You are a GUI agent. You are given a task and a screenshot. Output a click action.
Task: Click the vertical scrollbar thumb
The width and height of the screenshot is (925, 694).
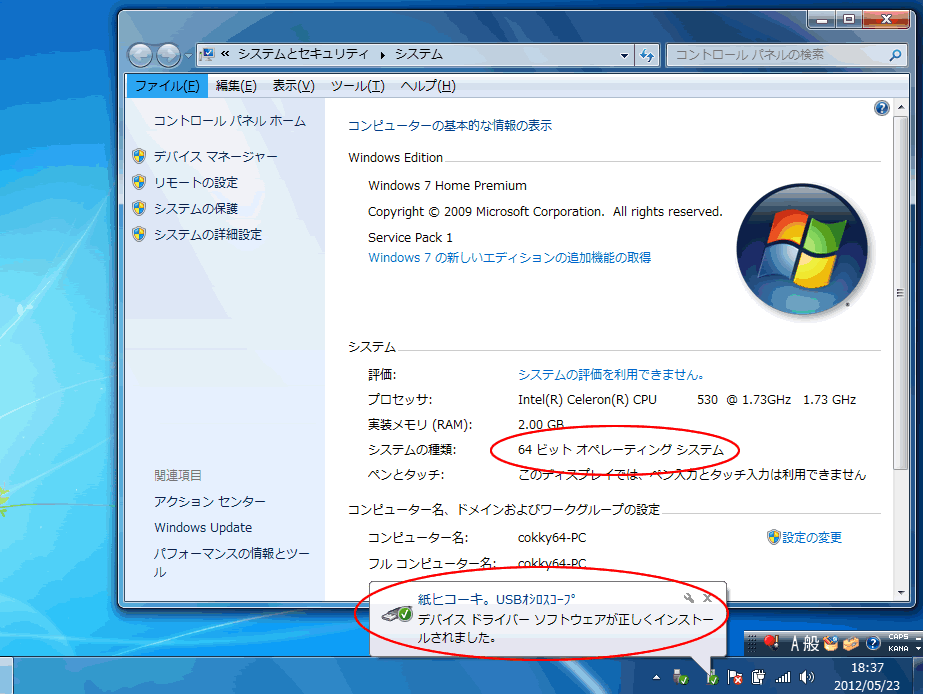[x=900, y=293]
